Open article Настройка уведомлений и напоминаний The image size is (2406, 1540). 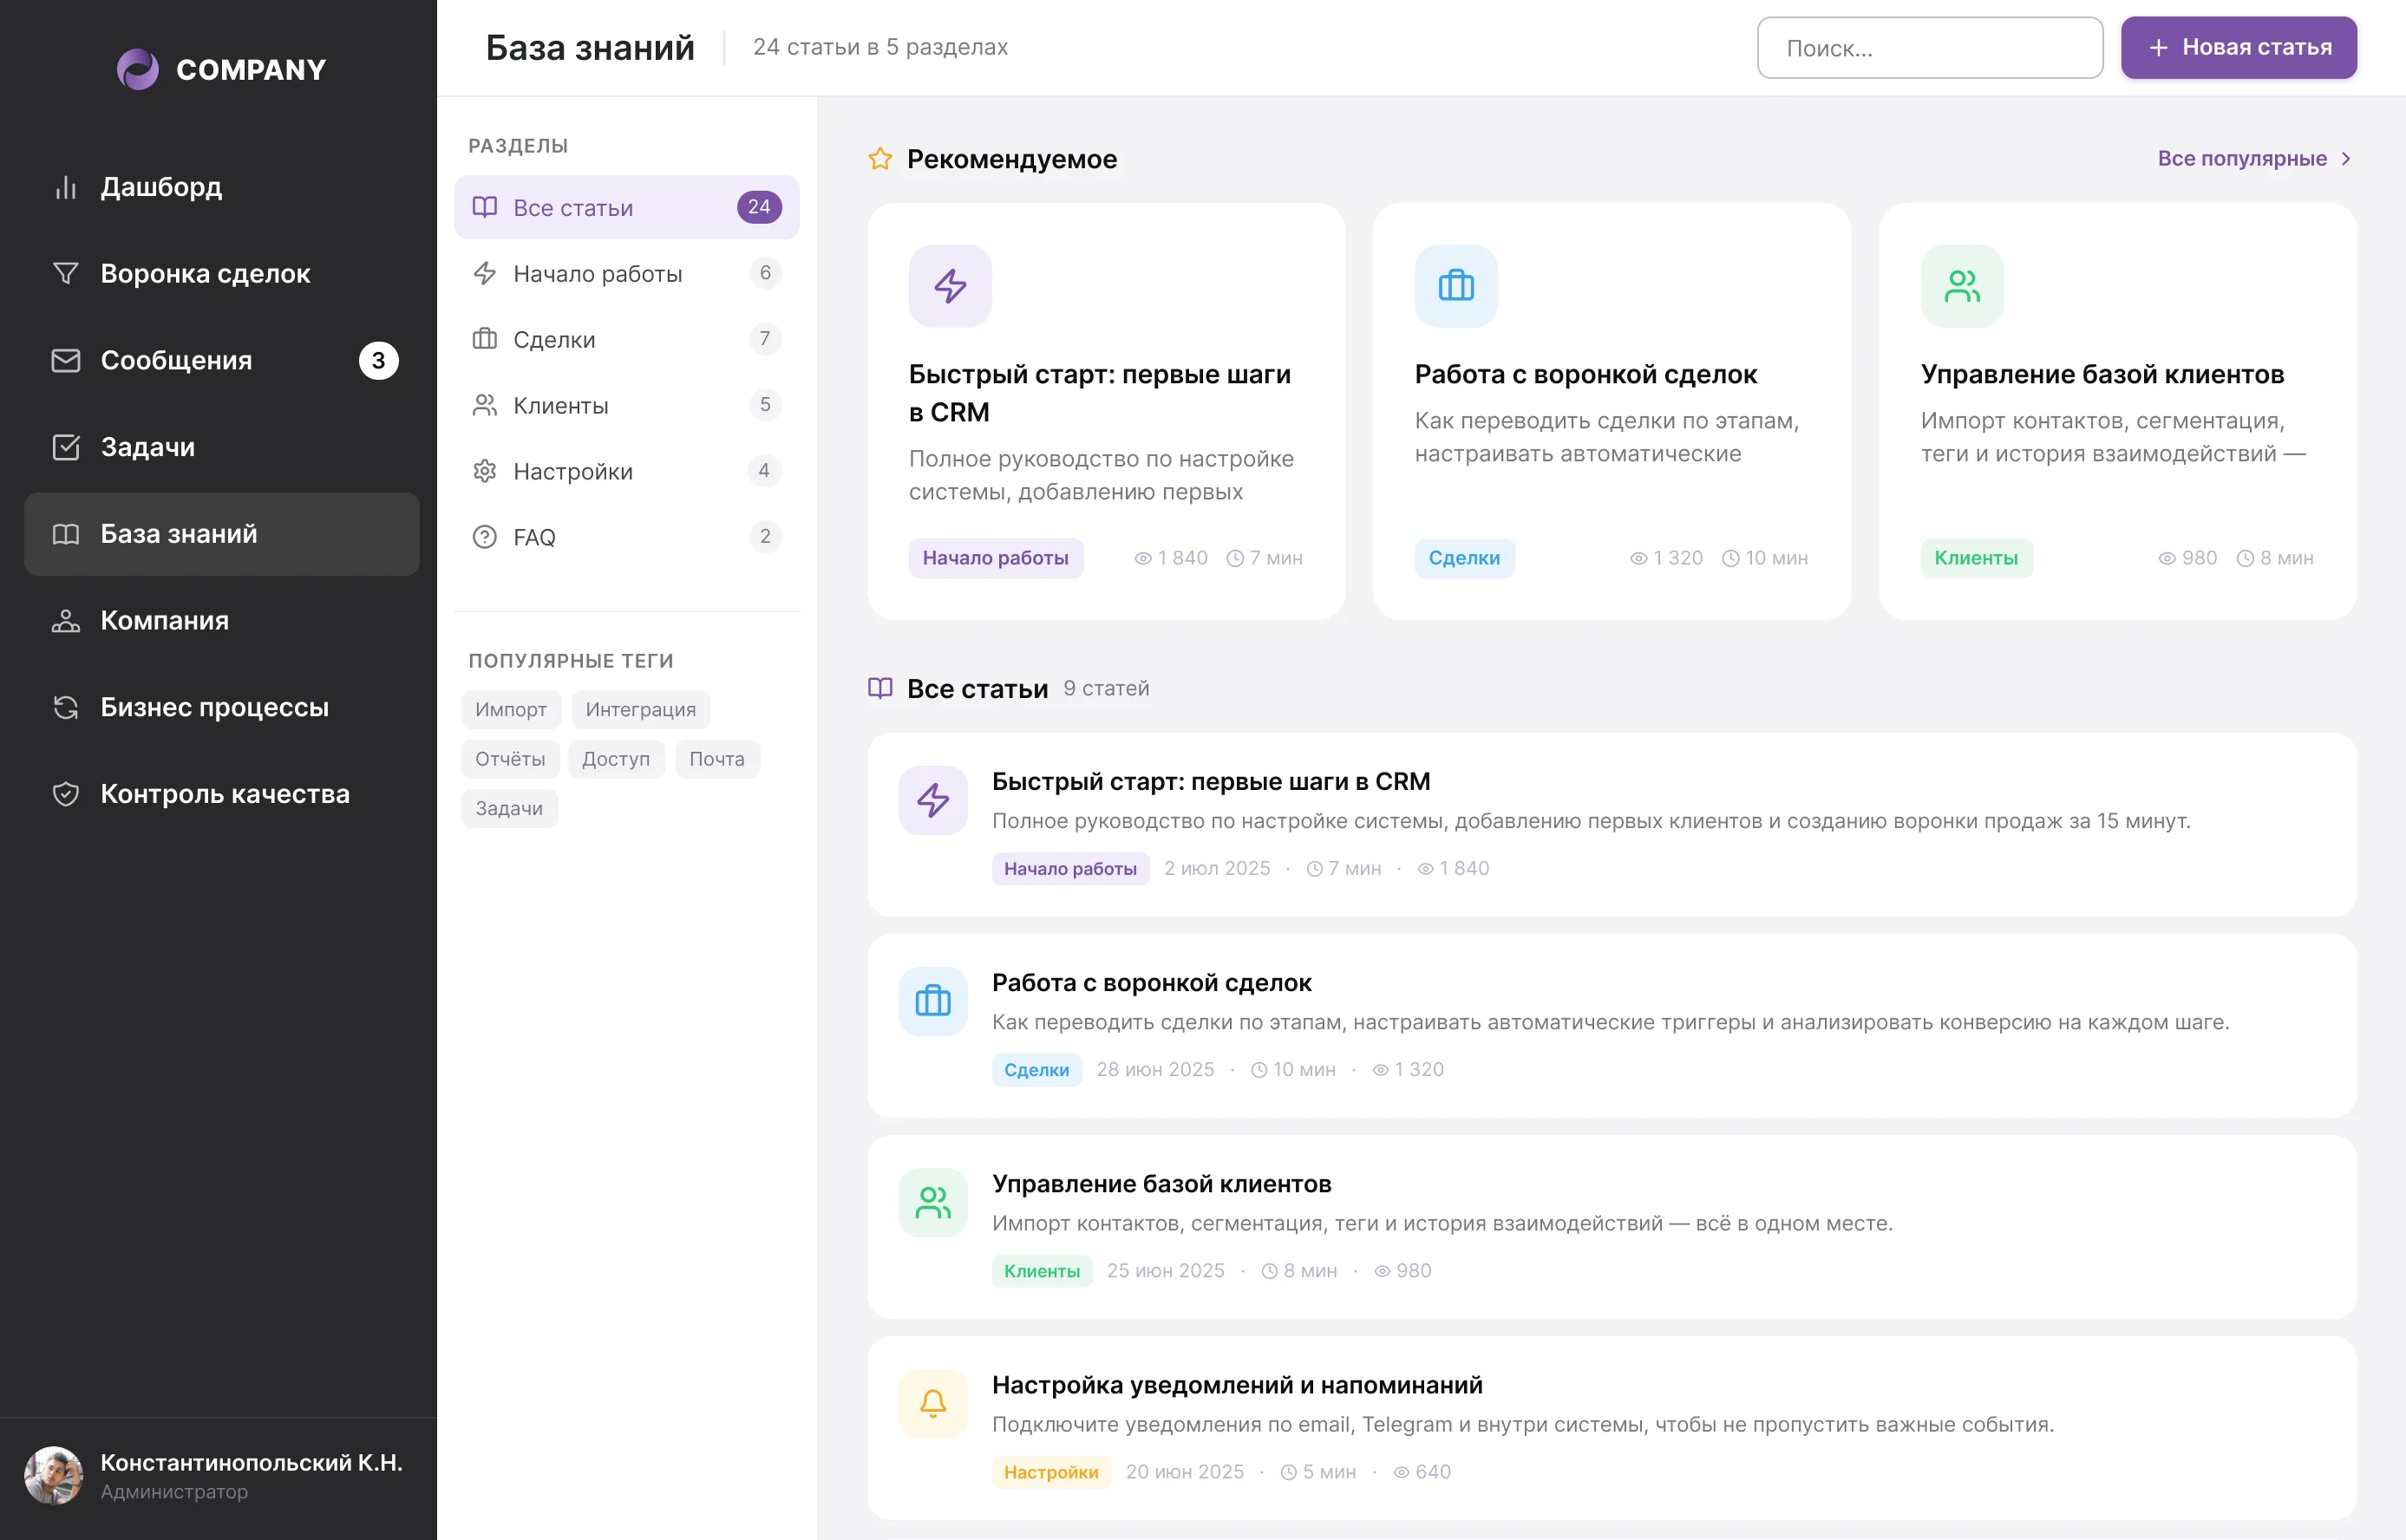coord(1237,1384)
